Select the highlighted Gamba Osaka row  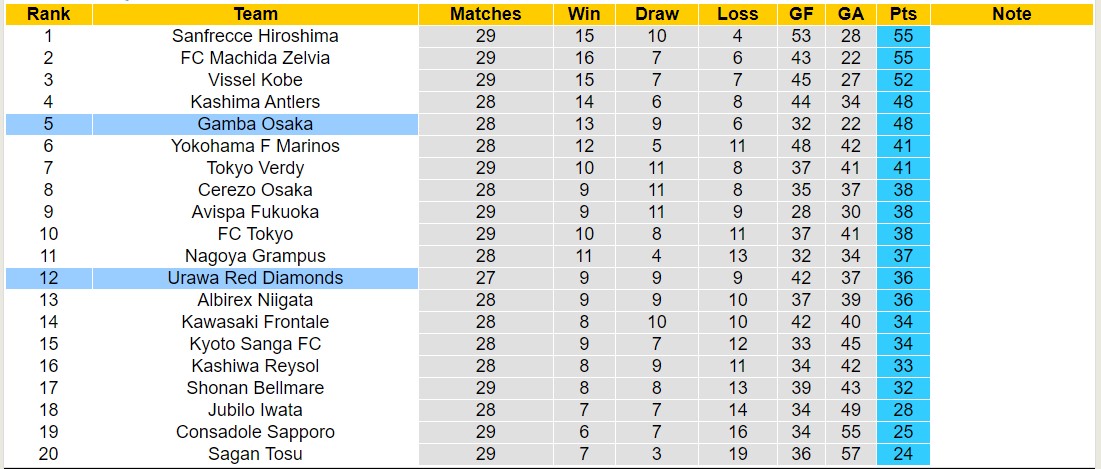tap(255, 124)
